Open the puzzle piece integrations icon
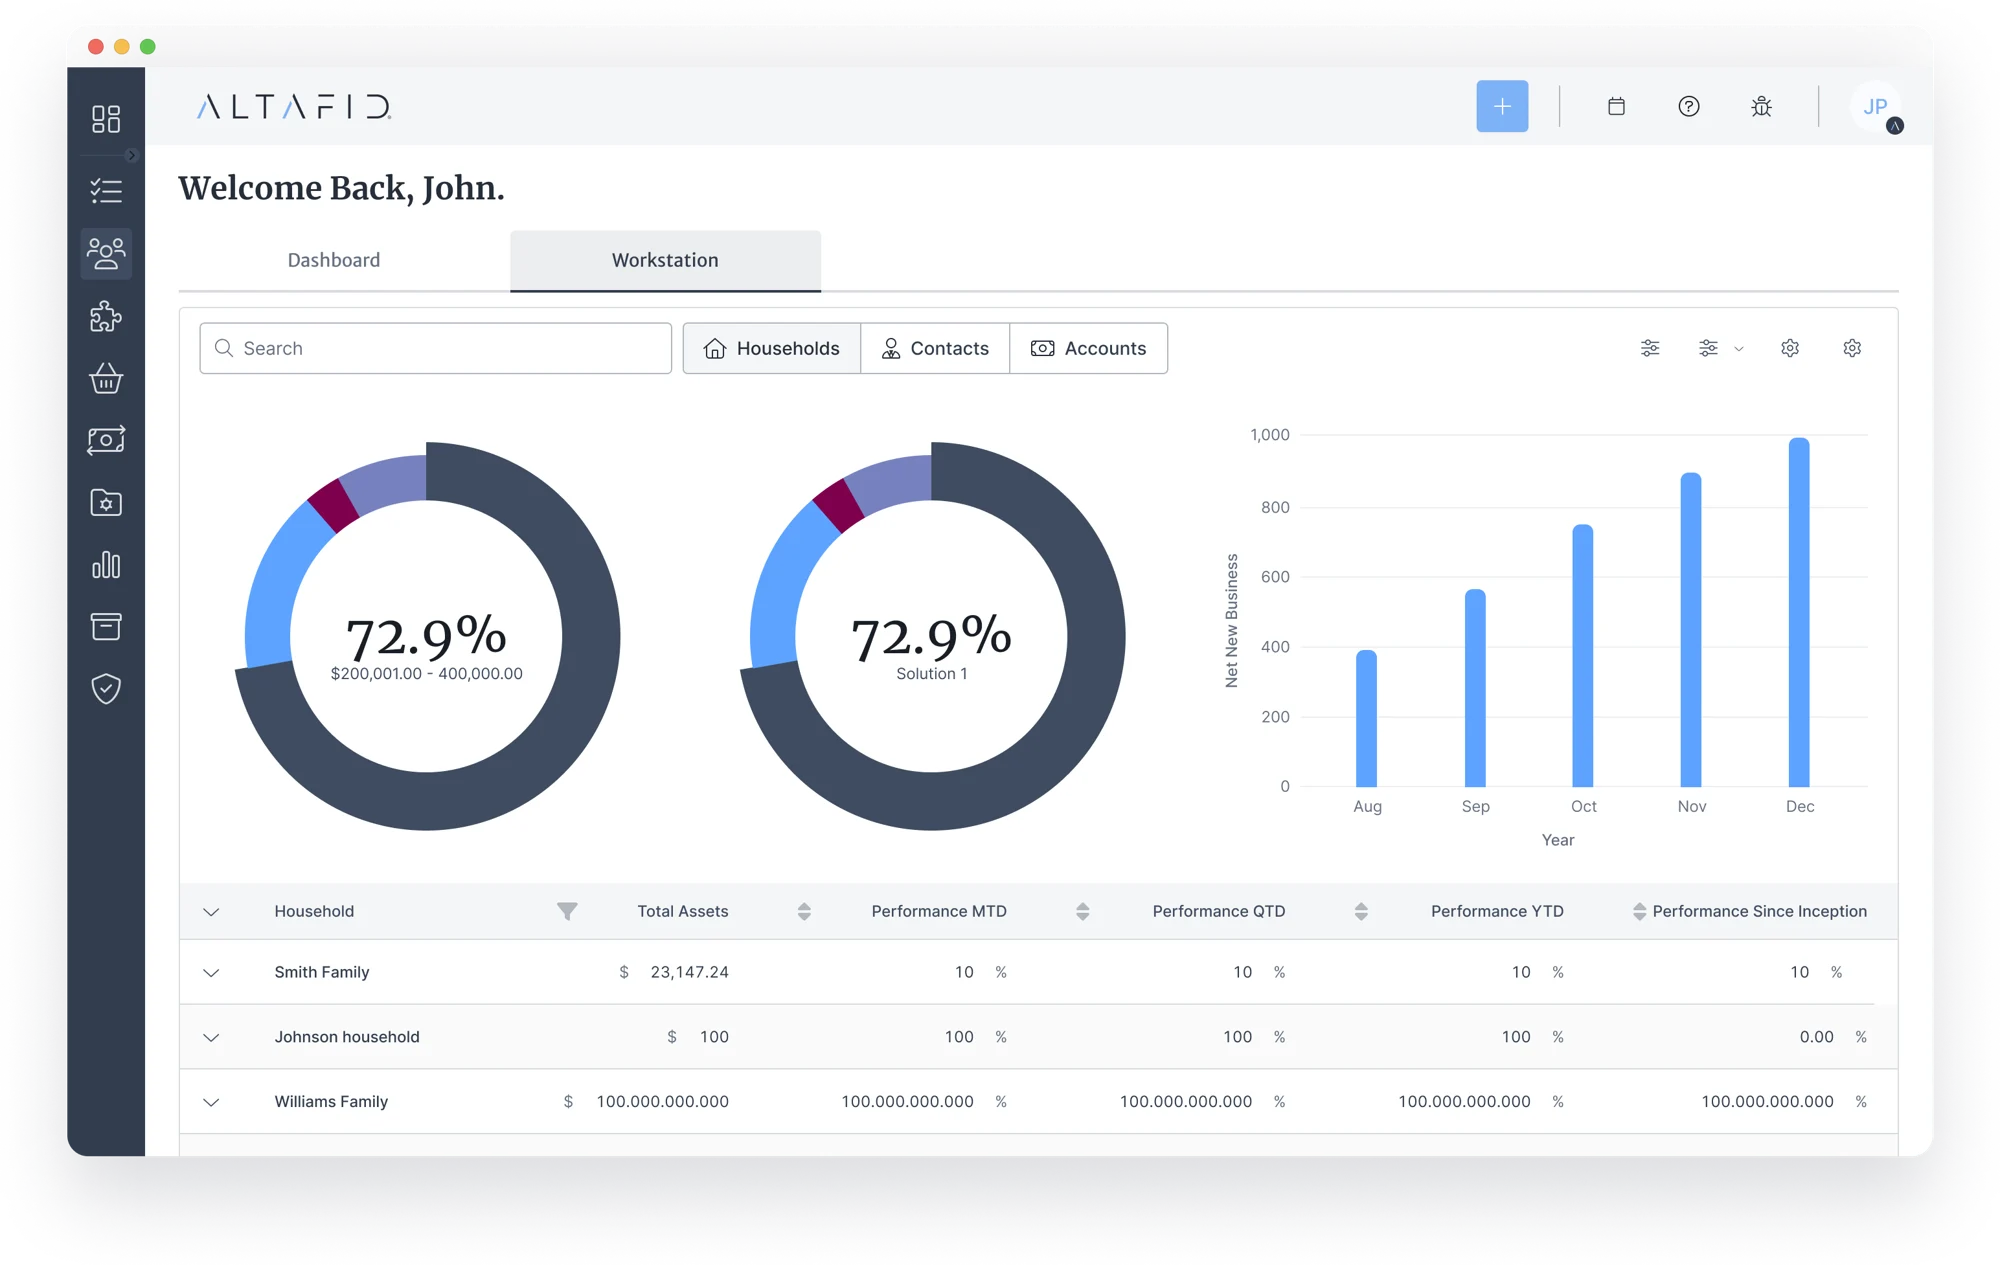 pos(106,316)
